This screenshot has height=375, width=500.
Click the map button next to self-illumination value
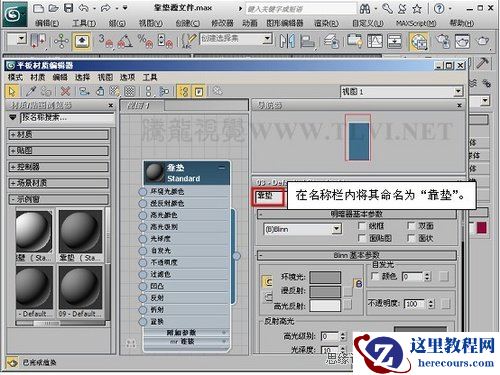(444, 276)
